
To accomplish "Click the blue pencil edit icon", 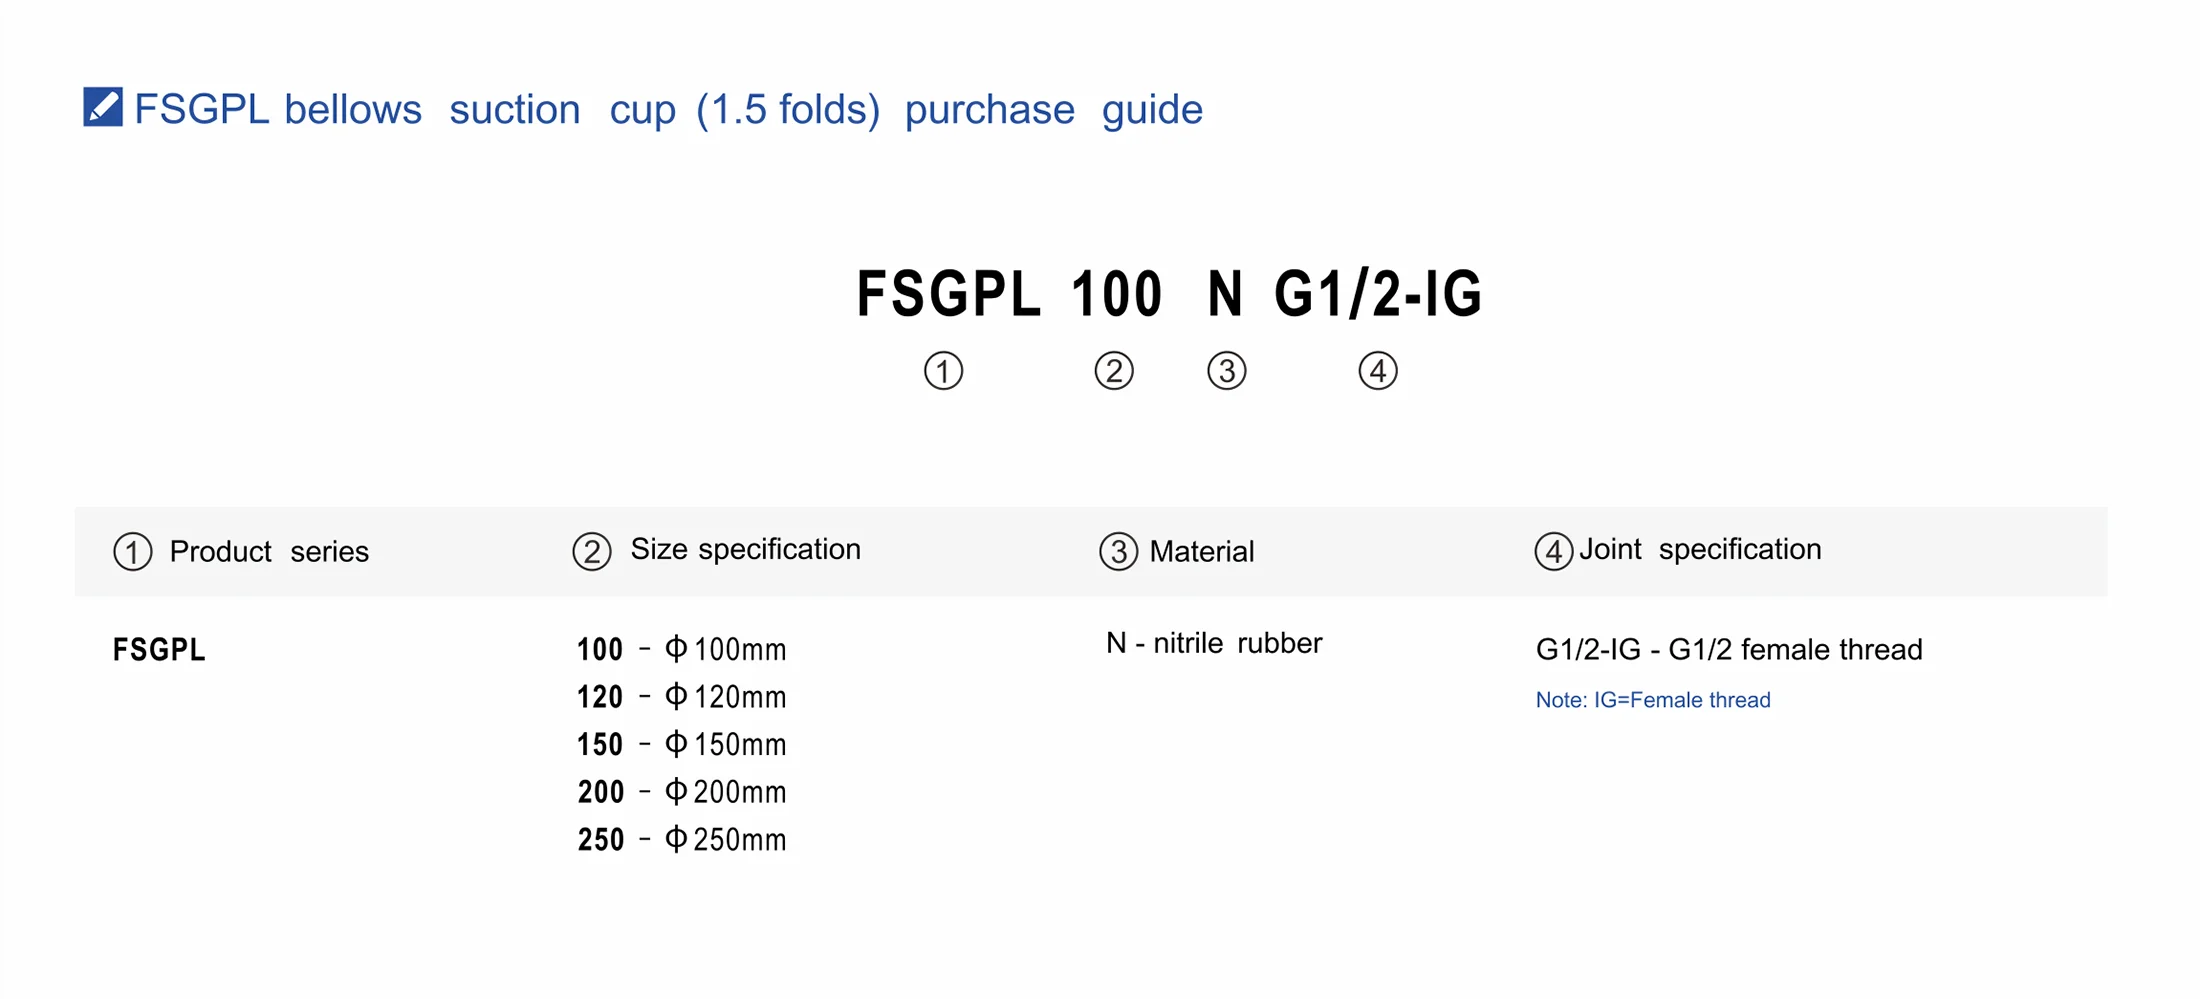I will [x=102, y=107].
